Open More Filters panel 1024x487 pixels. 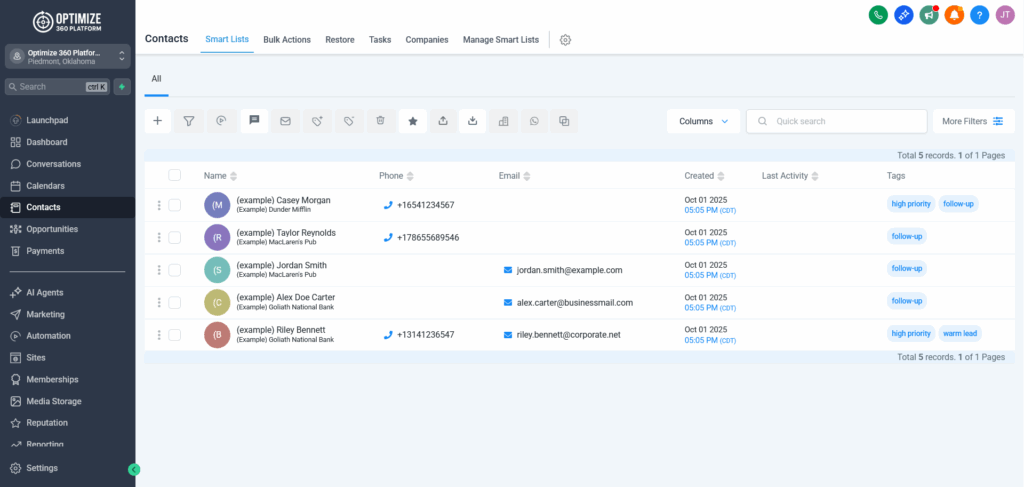click(x=974, y=121)
